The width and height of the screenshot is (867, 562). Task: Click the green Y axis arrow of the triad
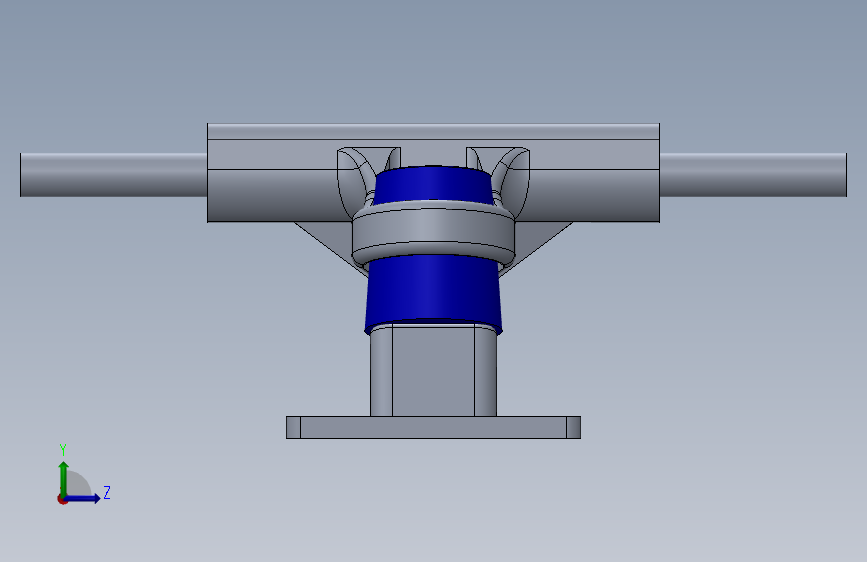tap(64, 479)
